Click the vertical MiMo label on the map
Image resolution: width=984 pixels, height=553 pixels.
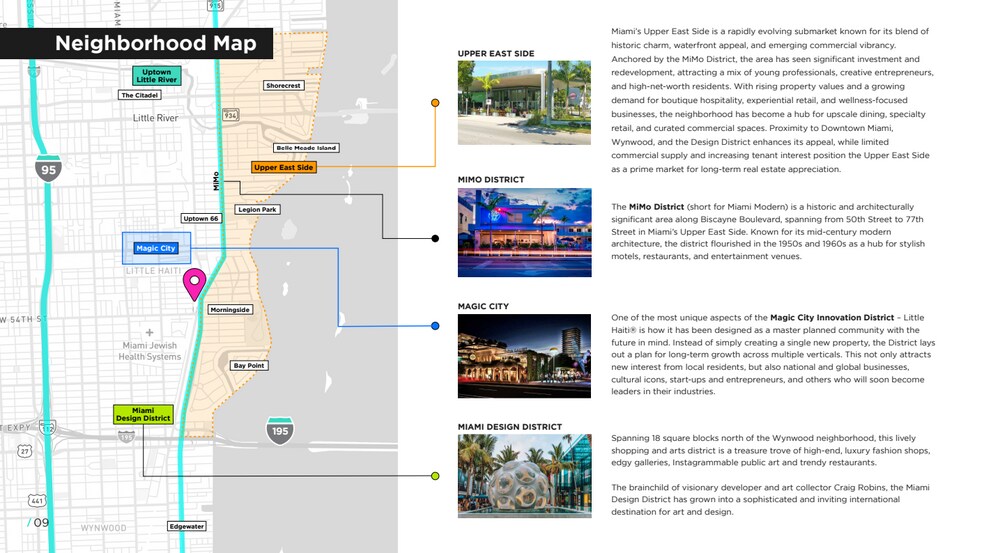[216, 181]
